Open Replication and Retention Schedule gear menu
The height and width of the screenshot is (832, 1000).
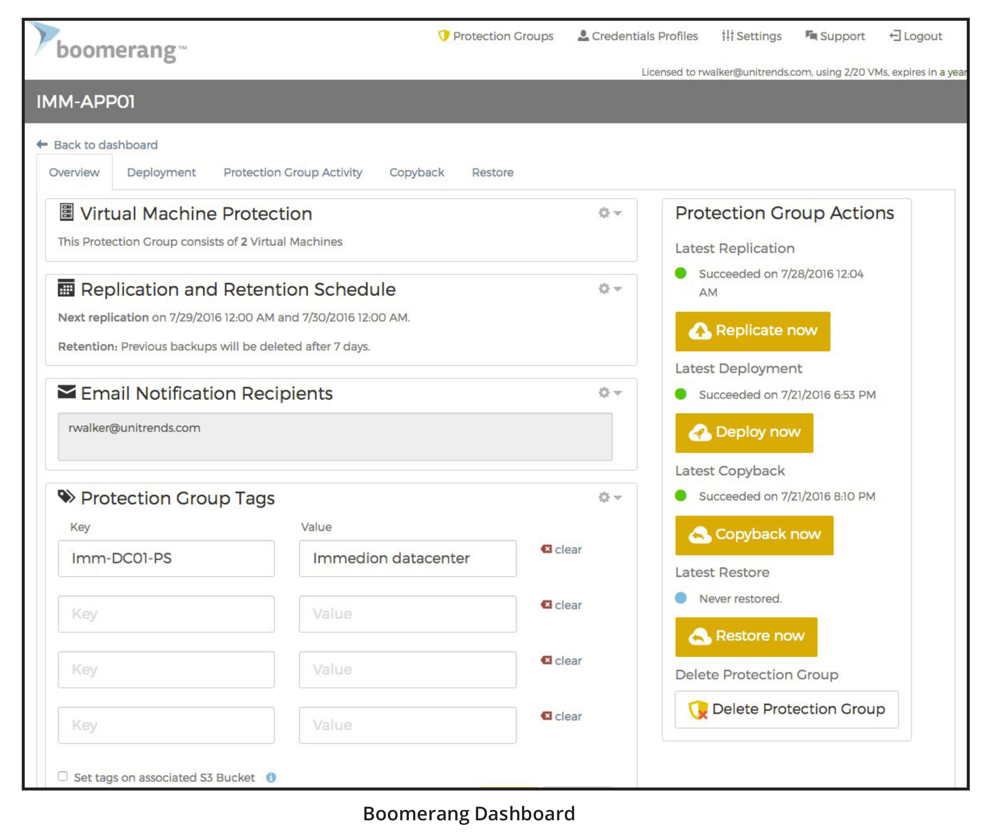pos(609,289)
